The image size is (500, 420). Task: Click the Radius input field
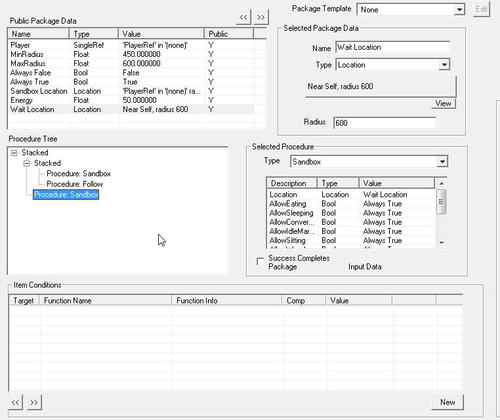click(384, 123)
